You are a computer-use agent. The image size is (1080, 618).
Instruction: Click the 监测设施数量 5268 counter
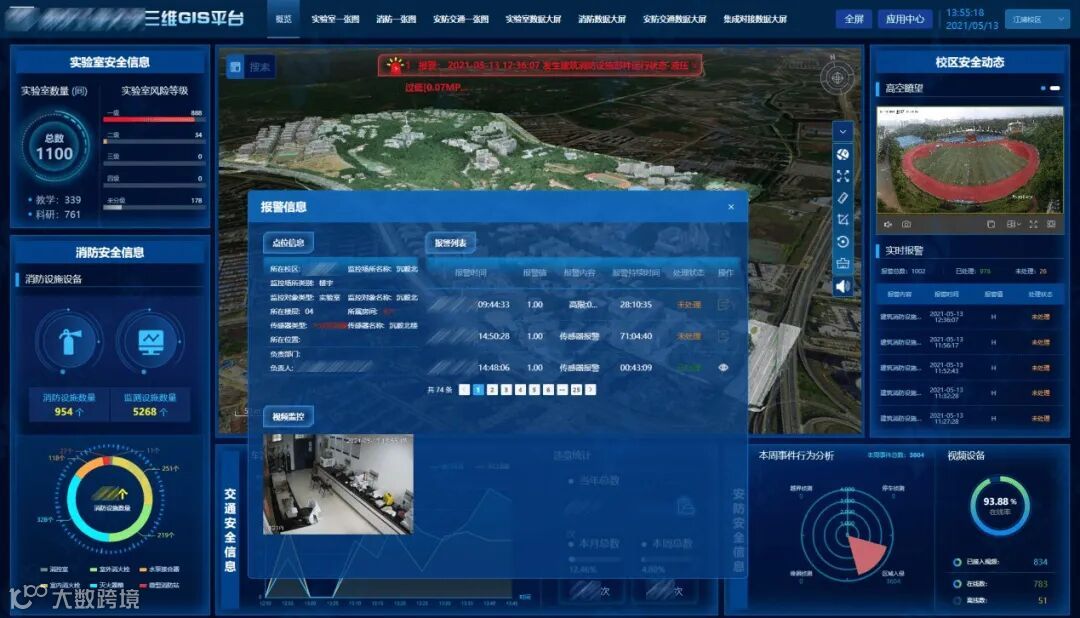149,405
